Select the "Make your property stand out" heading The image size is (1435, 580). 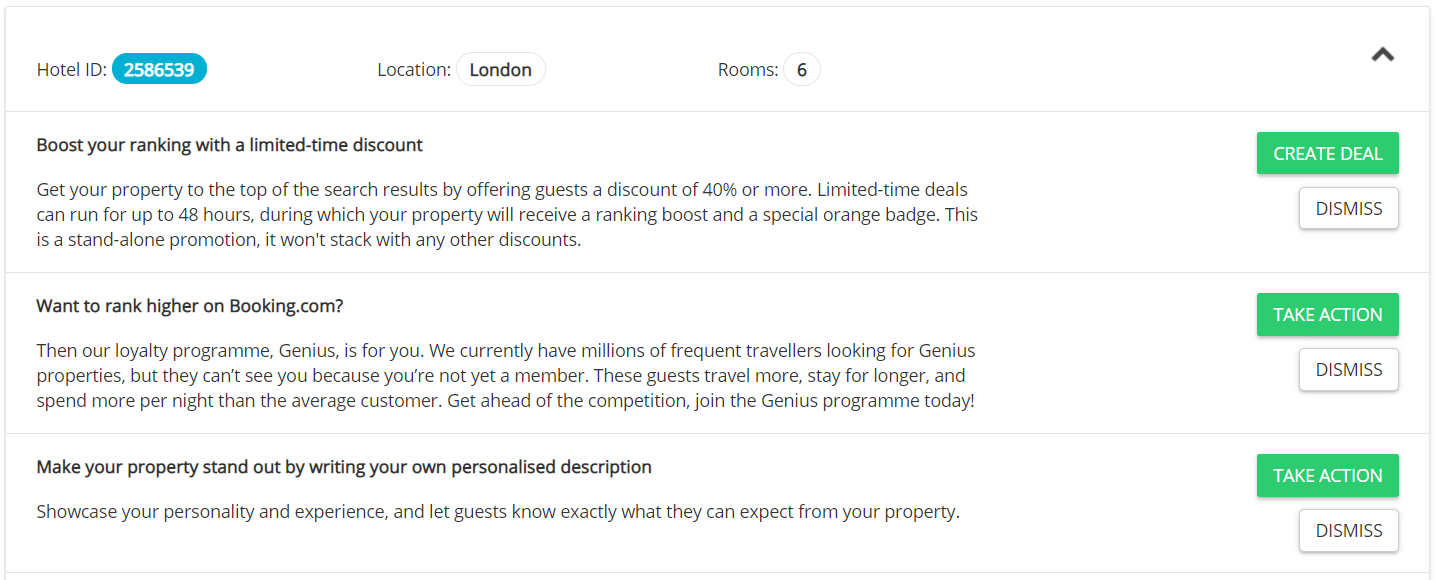[343, 467]
